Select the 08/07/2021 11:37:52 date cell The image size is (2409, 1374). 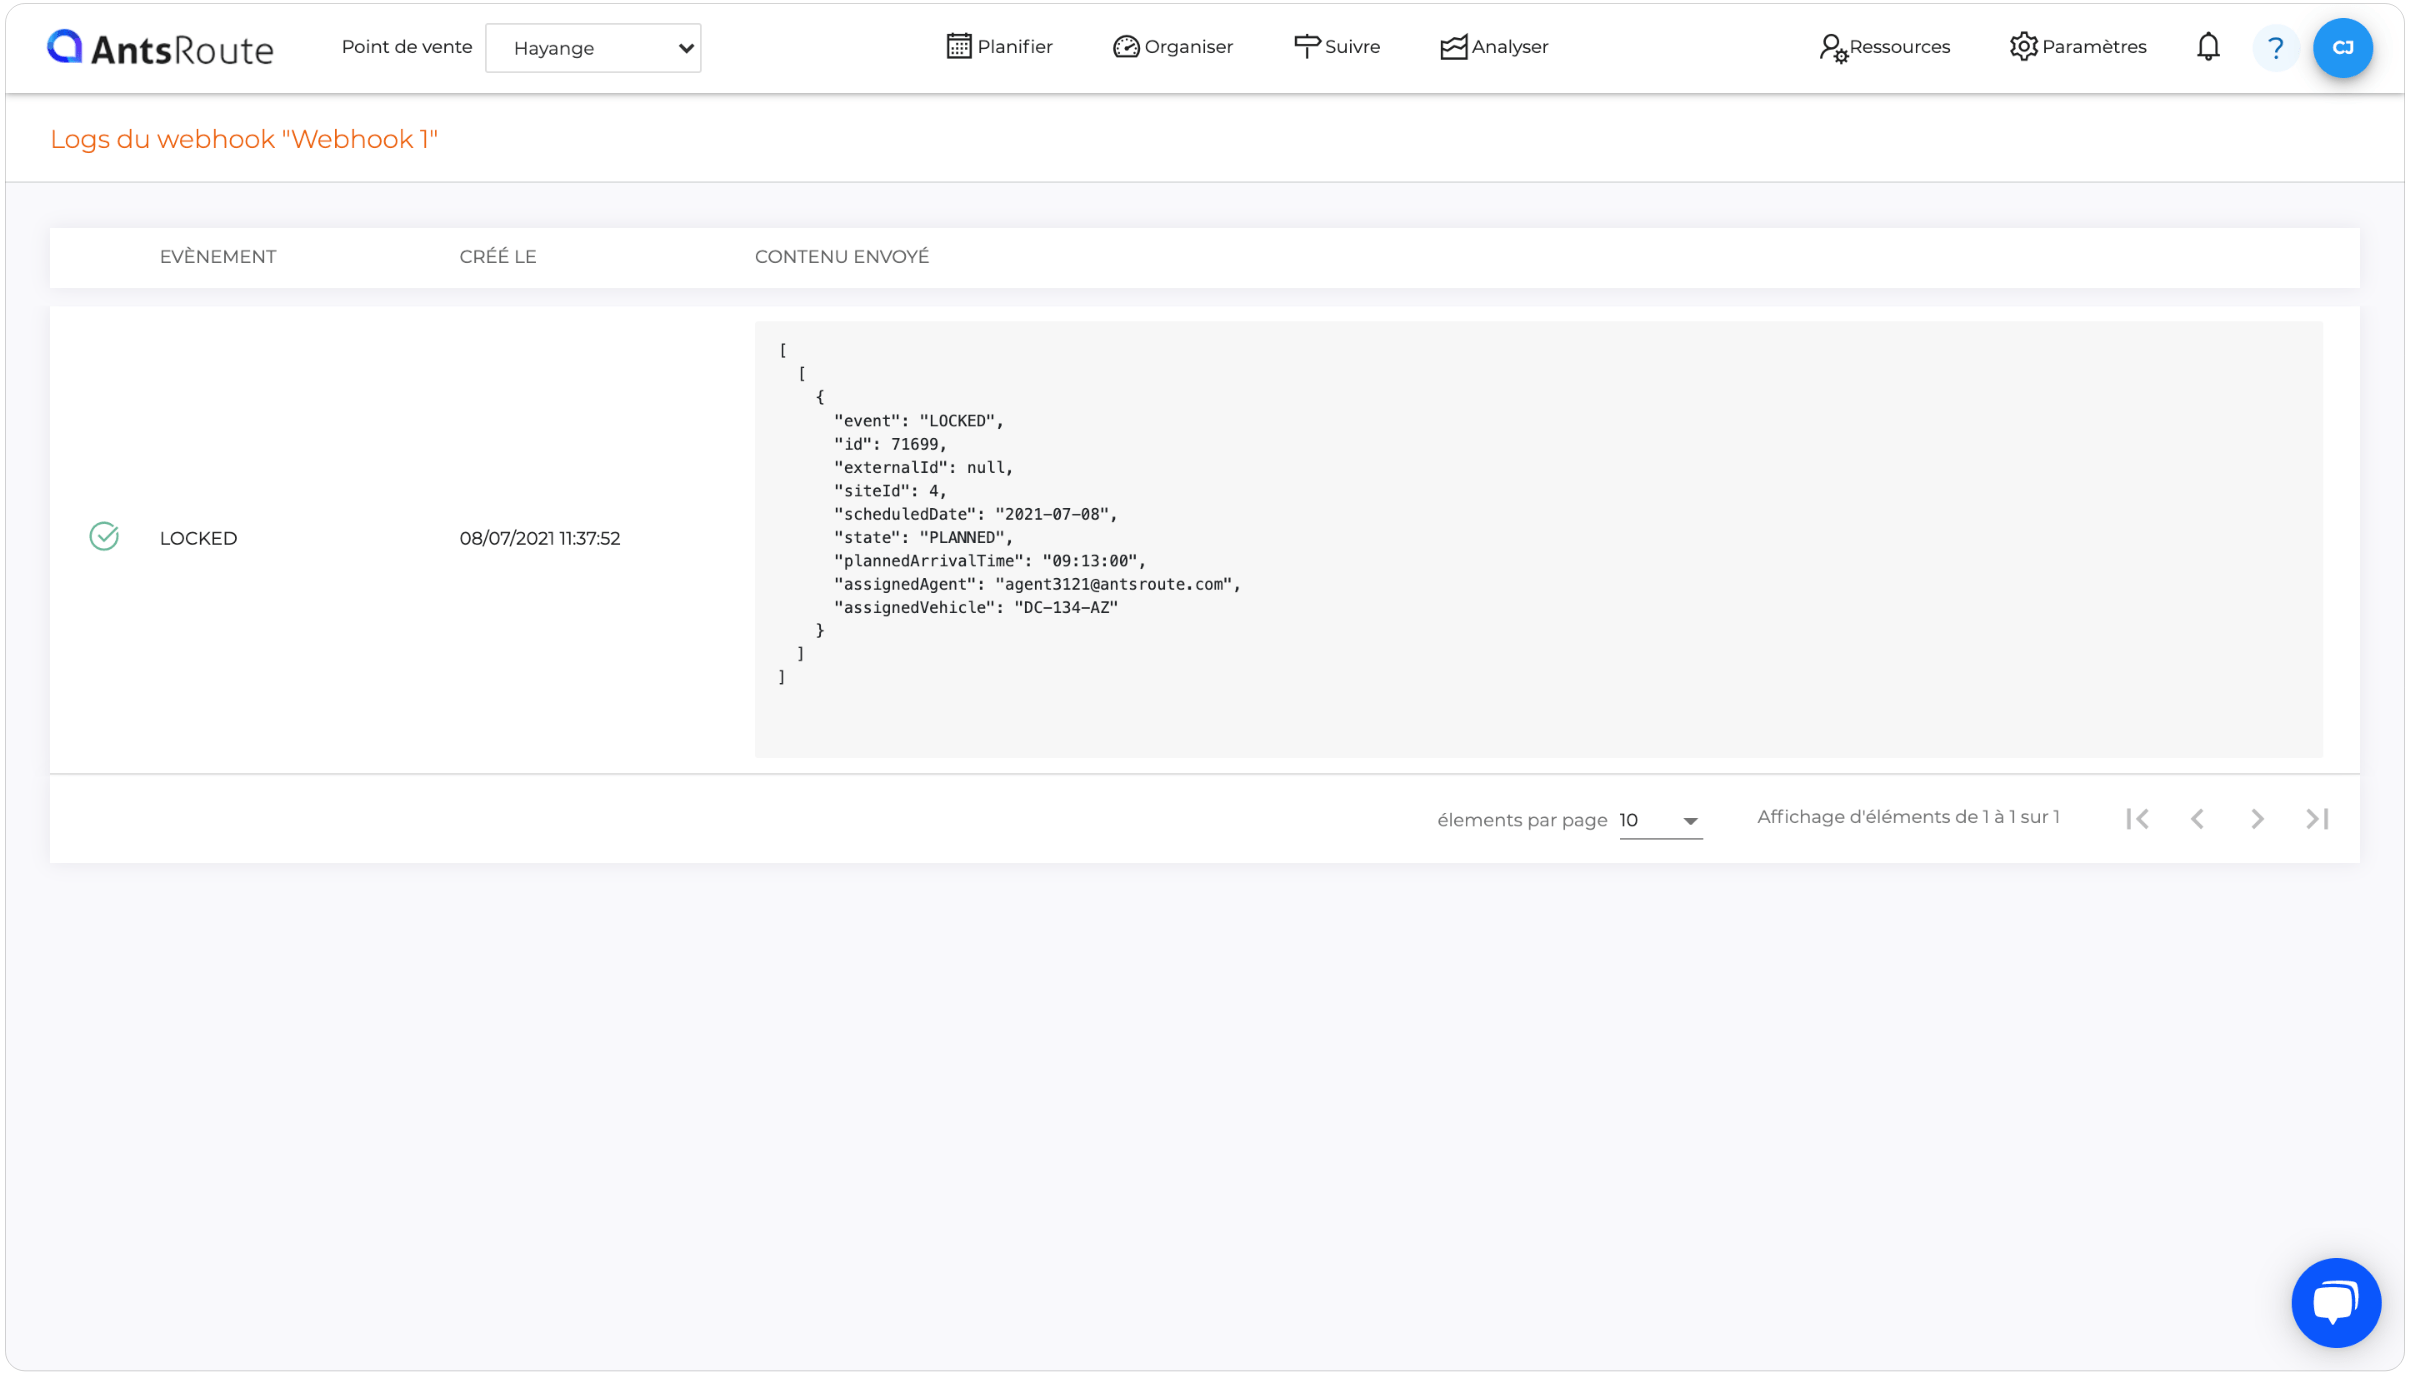540,538
